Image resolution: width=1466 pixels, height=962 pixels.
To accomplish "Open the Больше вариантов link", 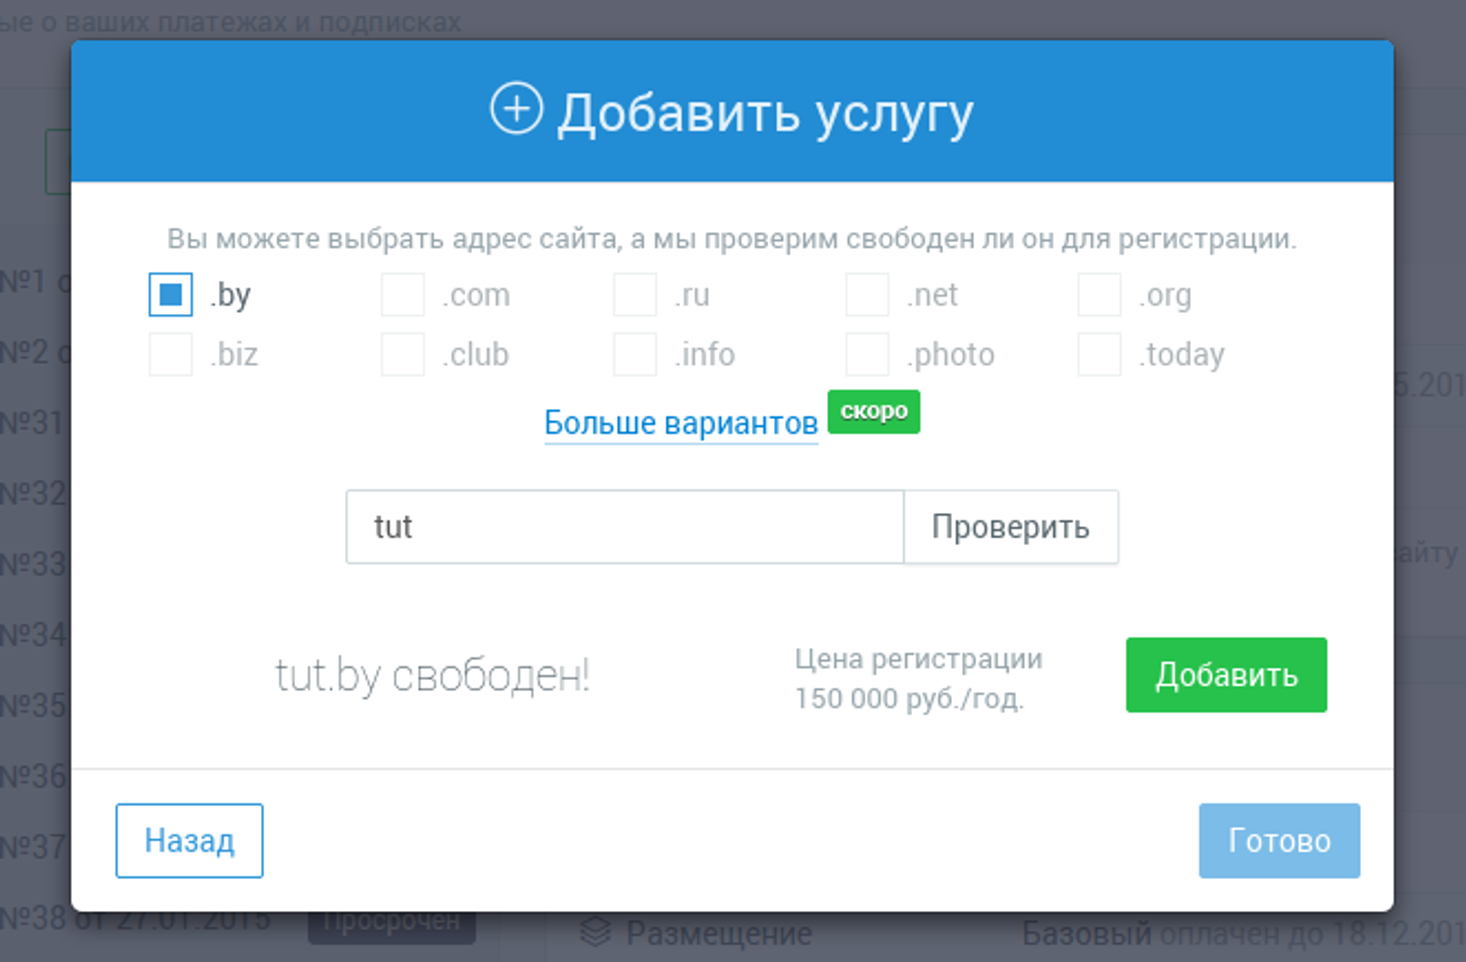I will [681, 423].
